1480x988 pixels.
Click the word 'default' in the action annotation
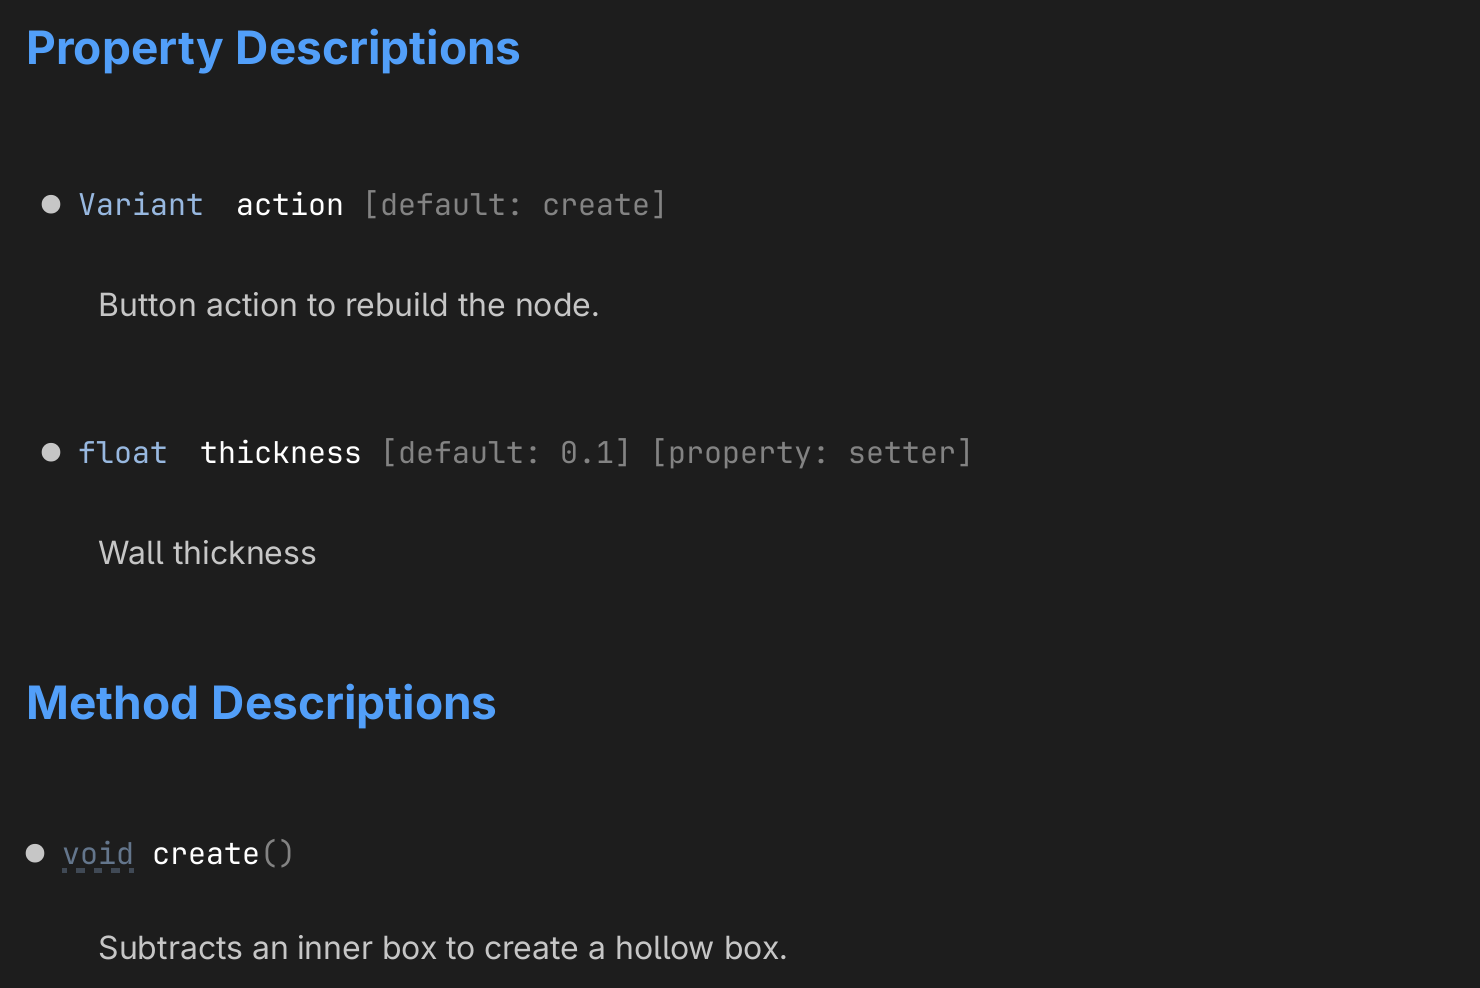pyautogui.click(x=443, y=205)
